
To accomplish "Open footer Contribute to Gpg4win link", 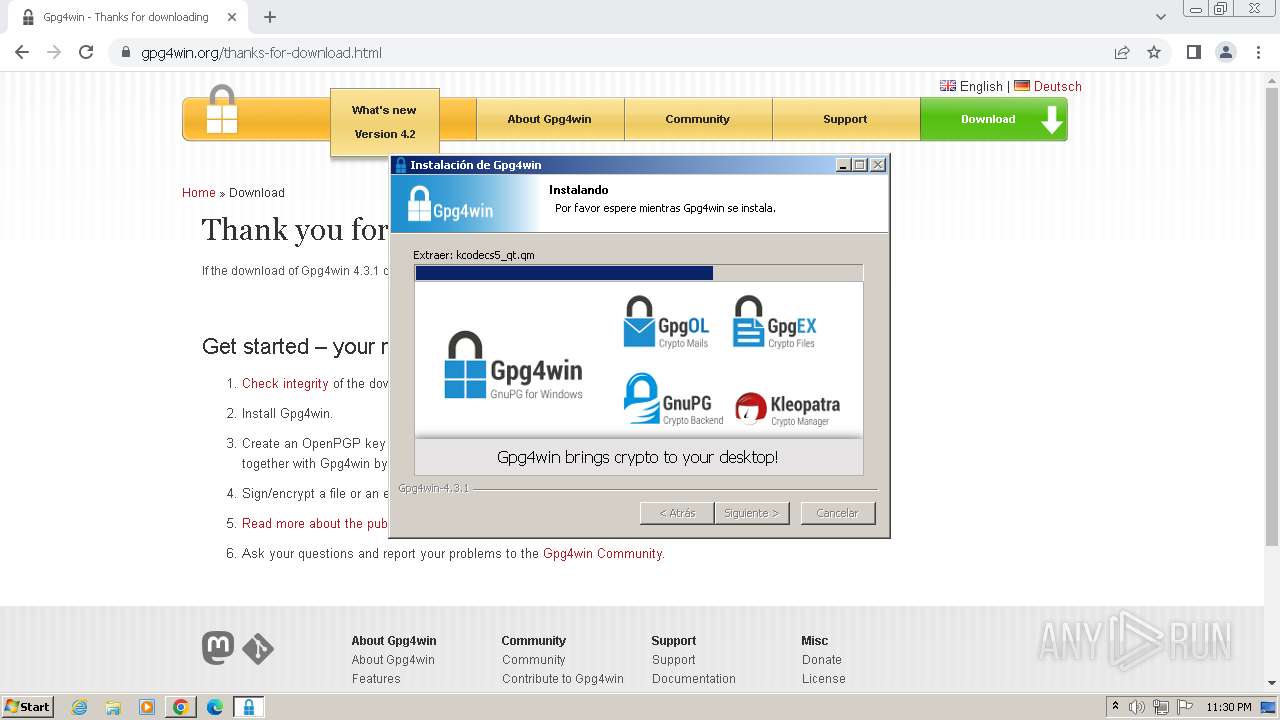I will (x=563, y=679).
